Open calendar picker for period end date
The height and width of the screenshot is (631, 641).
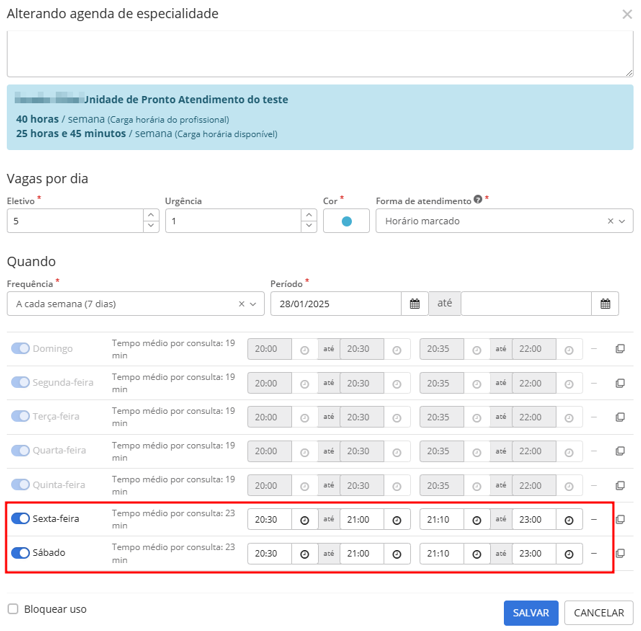pyautogui.click(x=605, y=304)
